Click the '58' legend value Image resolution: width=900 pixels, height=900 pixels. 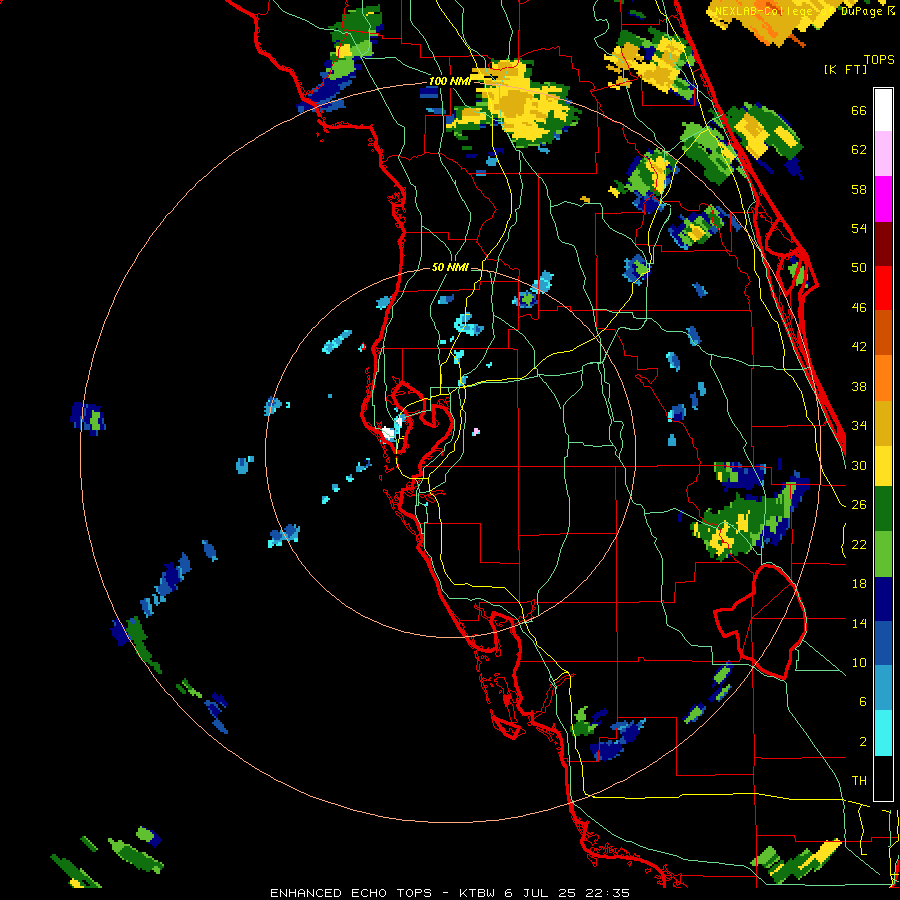[x=859, y=189]
